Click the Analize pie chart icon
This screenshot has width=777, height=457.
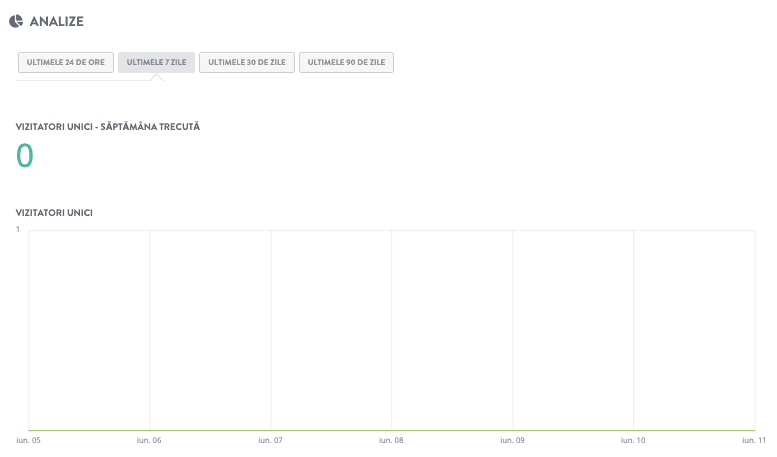point(16,21)
